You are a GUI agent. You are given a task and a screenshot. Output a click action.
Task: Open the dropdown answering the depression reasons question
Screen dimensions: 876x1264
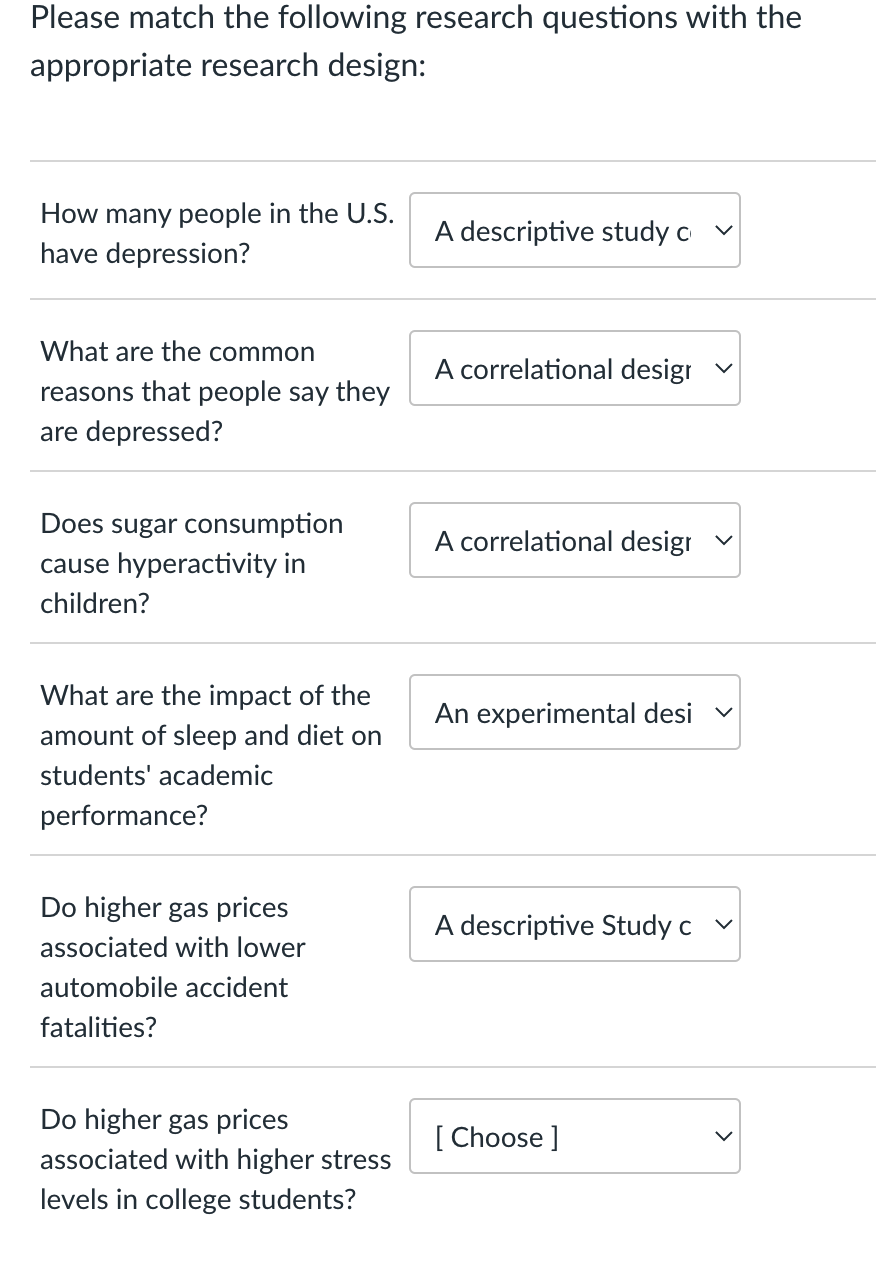[x=573, y=368]
